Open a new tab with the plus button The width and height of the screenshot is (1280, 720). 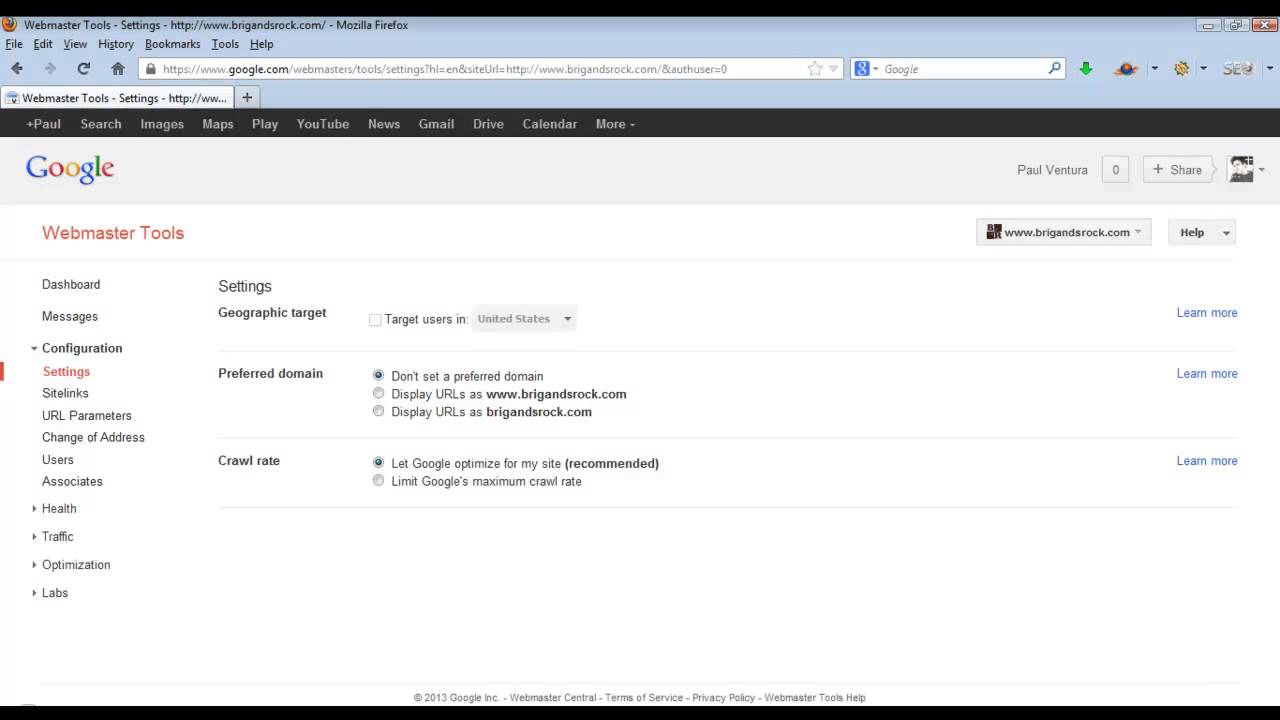[x=247, y=97]
